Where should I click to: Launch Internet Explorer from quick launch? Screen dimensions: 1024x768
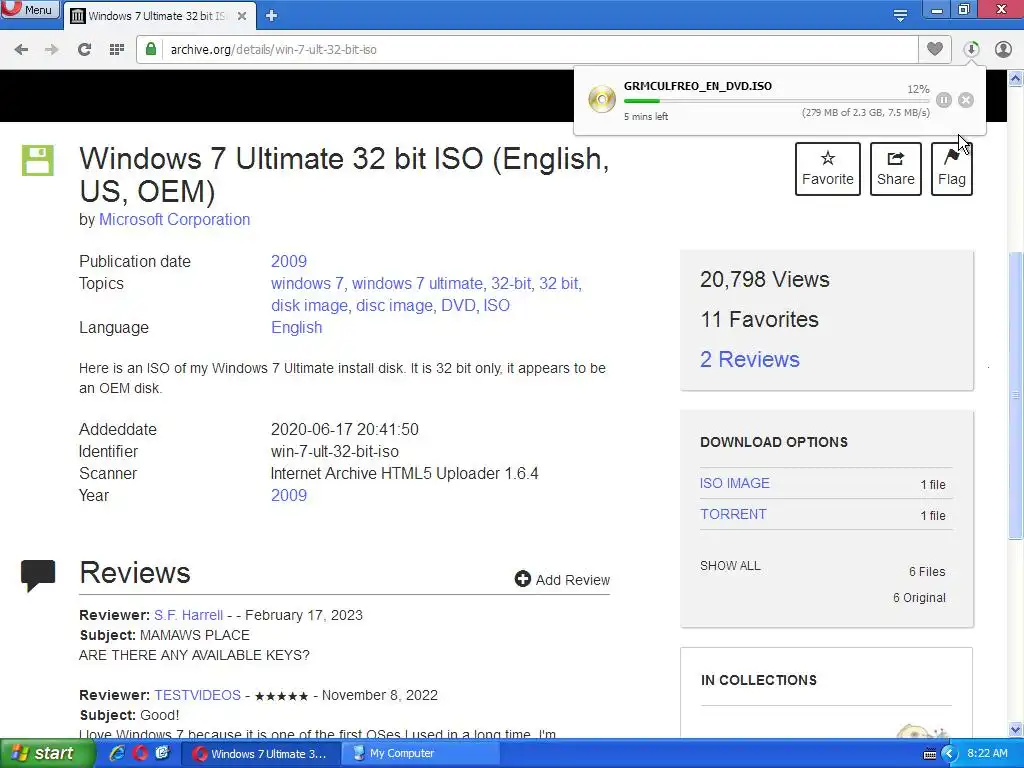(117, 753)
